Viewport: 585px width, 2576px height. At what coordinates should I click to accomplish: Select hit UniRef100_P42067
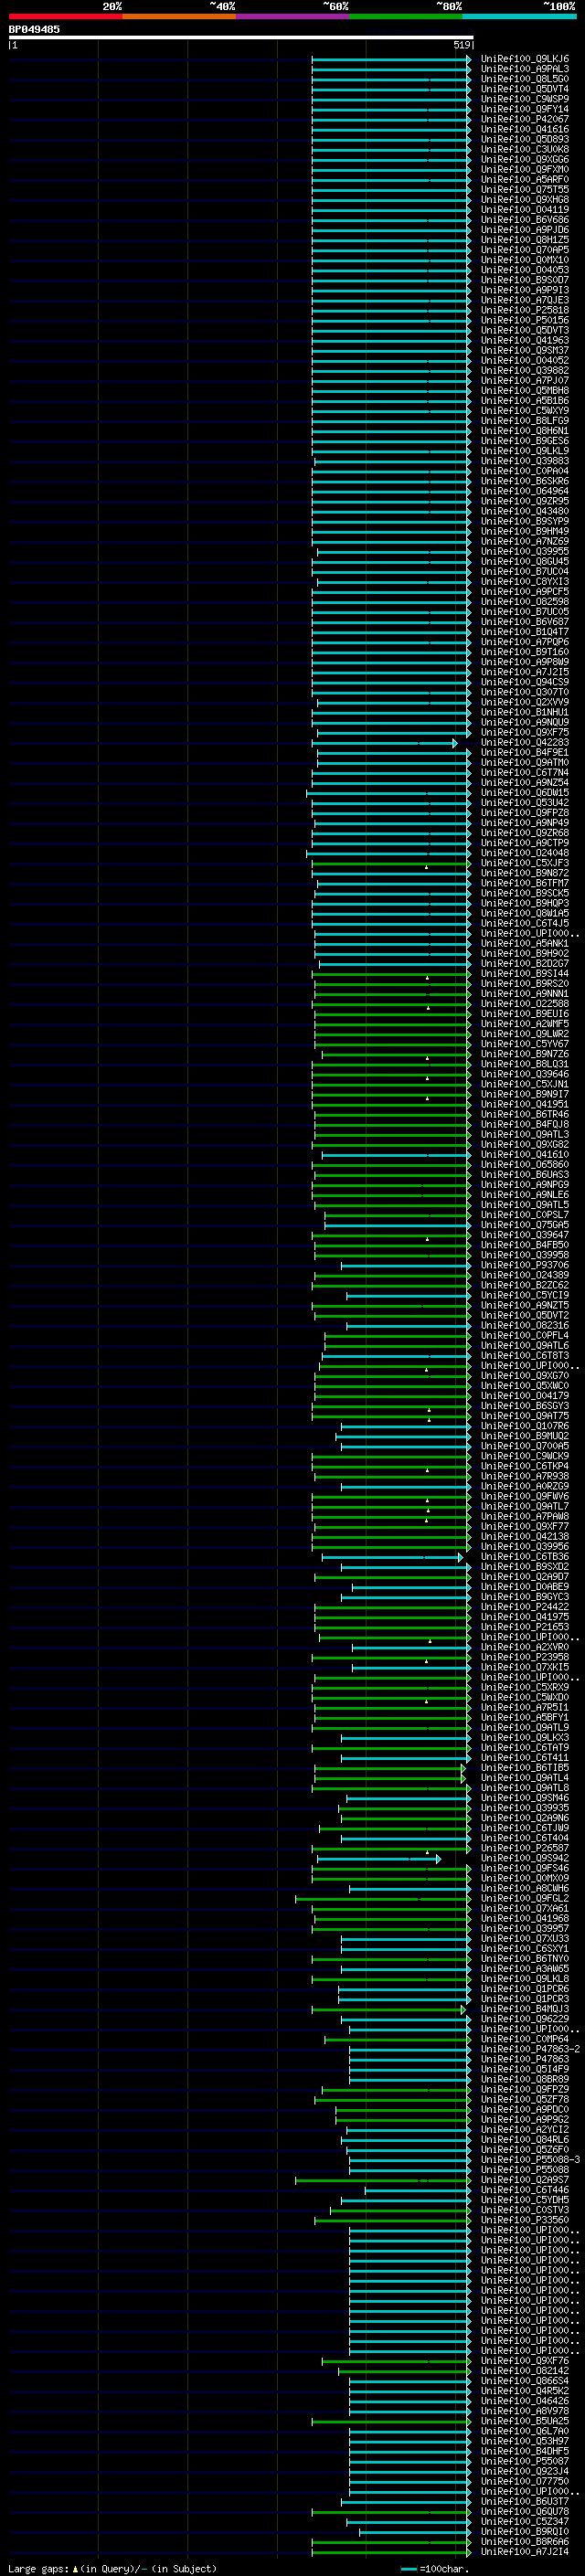(525, 119)
